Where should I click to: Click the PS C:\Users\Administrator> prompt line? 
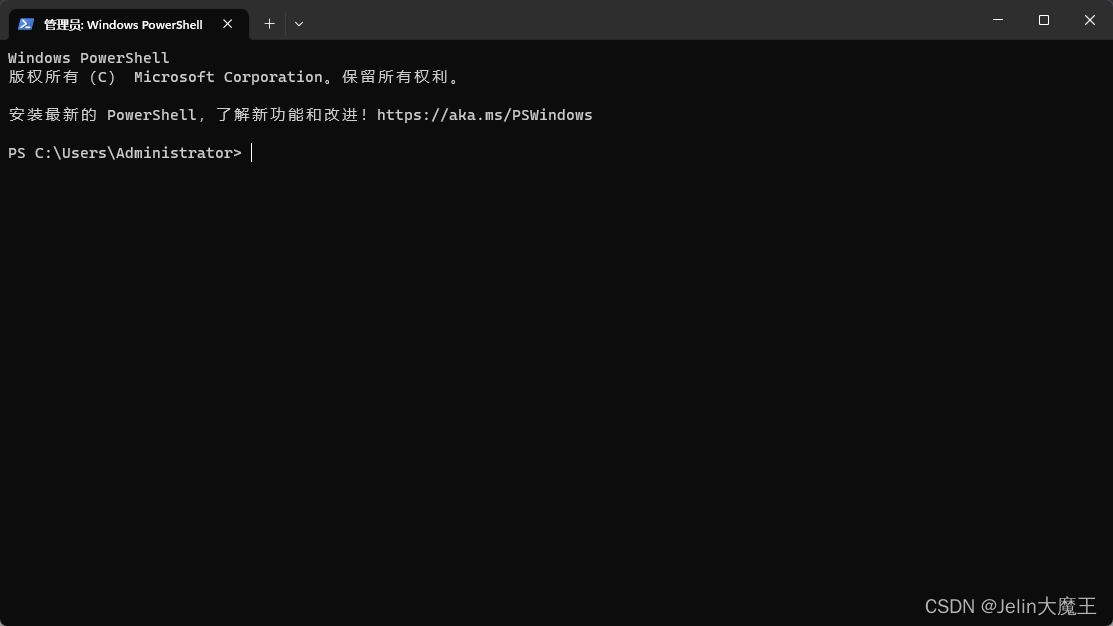click(x=125, y=153)
